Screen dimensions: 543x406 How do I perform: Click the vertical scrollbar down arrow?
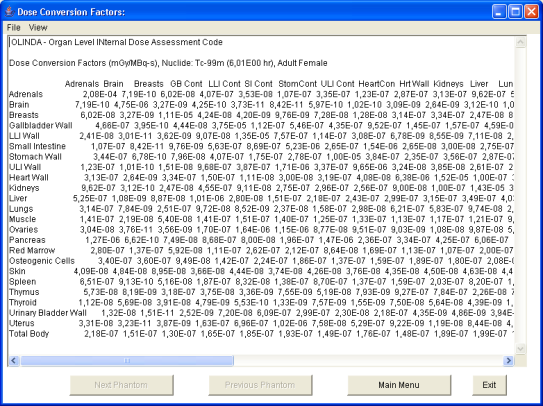coord(520,348)
